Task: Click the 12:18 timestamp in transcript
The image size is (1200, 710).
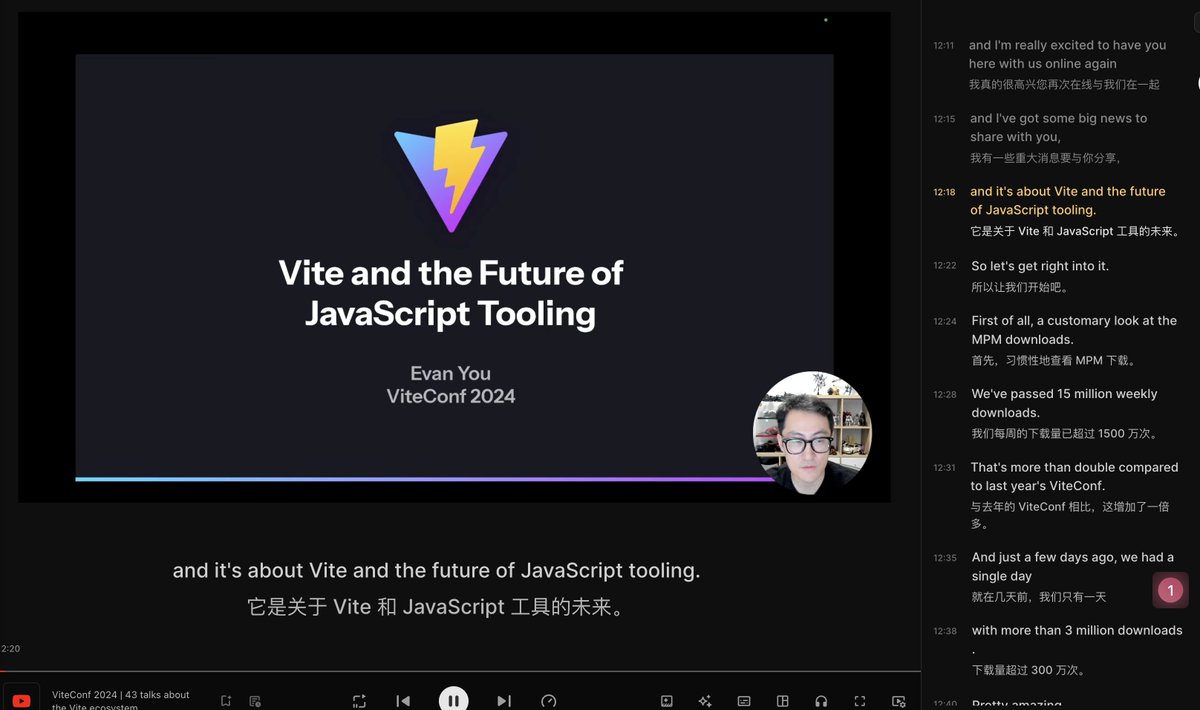Action: pos(944,192)
